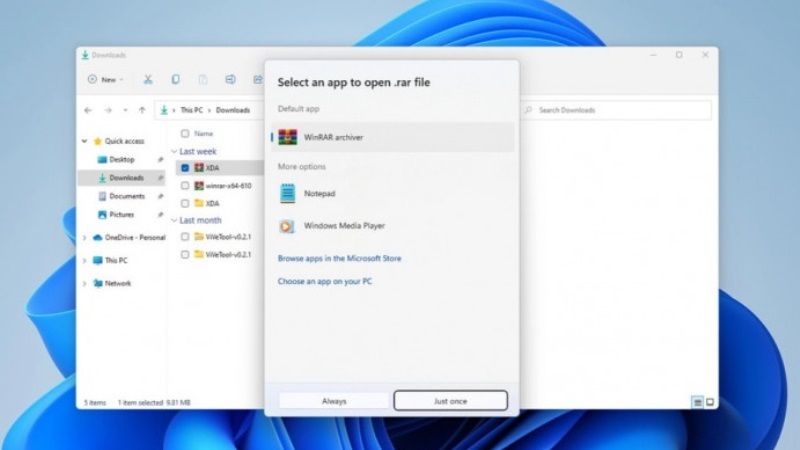Viewport: 800px width, 450px height.
Task: Uncheck the XDA rar file checkbox
Action: (x=185, y=168)
